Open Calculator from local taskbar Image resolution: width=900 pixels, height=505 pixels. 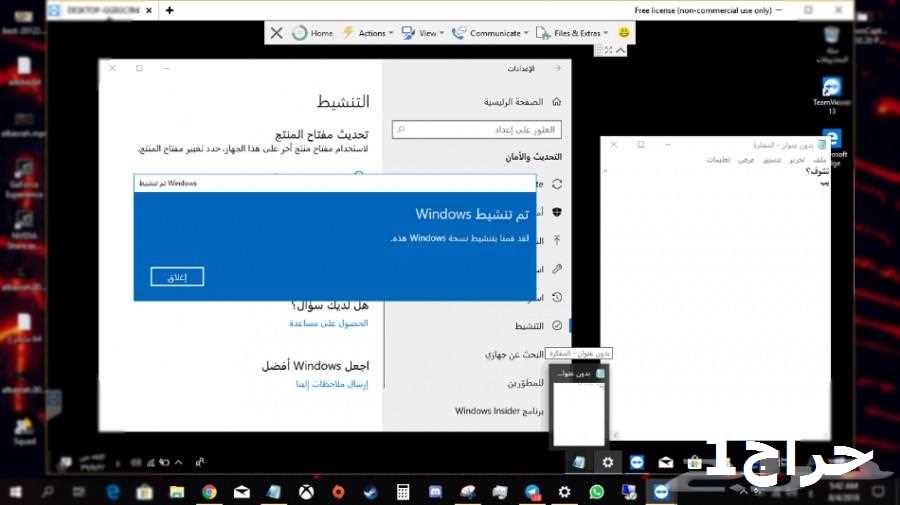click(403, 492)
